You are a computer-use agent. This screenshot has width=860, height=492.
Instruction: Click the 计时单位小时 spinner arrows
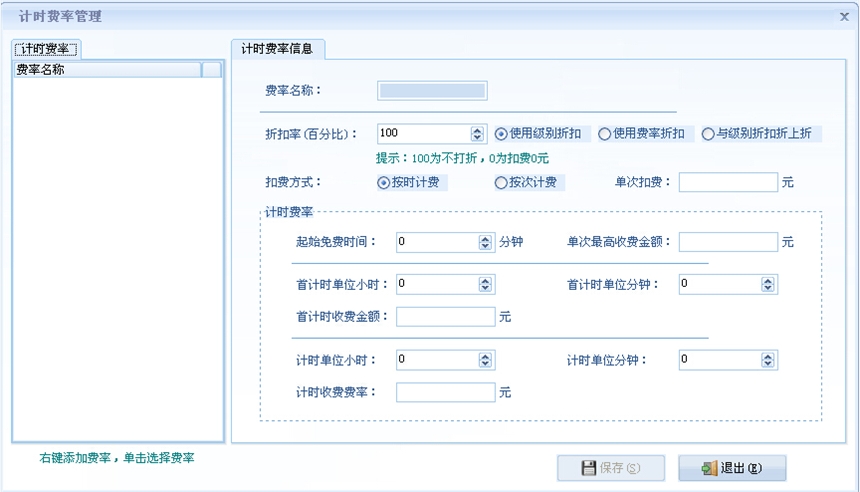tap(485, 360)
